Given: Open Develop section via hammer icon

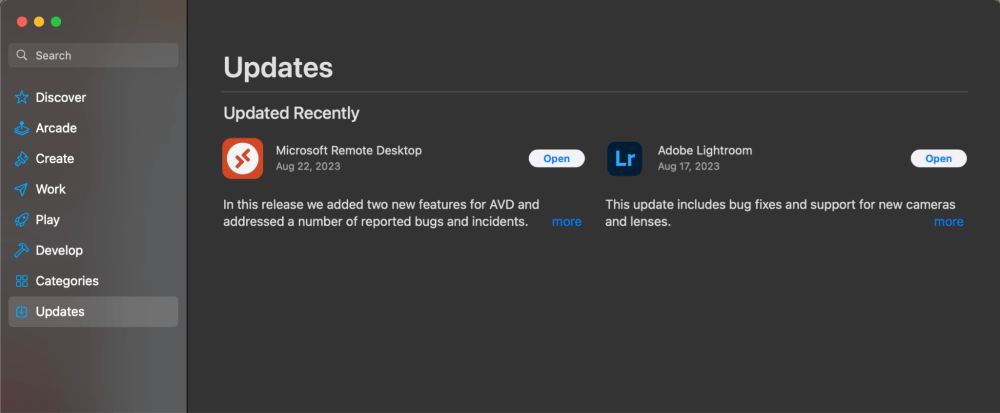Looking at the screenshot, I should click(x=21, y=251).
